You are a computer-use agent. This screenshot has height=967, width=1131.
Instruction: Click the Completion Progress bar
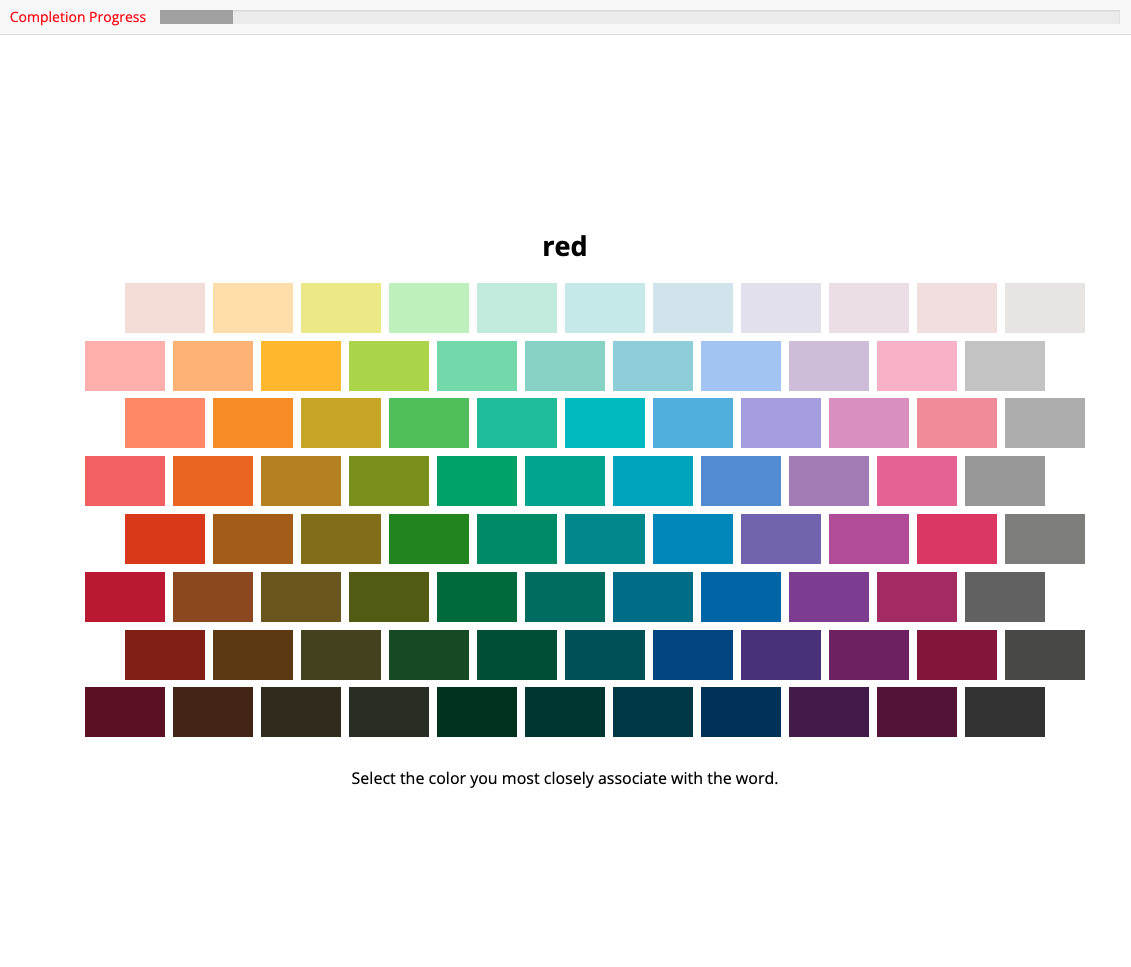point(640,17)
